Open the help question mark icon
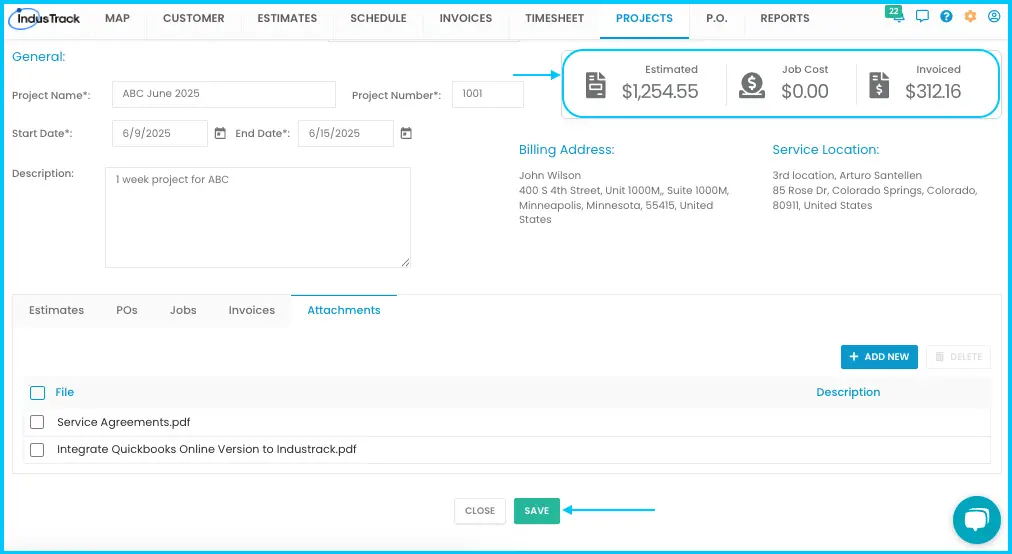This screenshot has height=554, width=1012. point(946,16)
